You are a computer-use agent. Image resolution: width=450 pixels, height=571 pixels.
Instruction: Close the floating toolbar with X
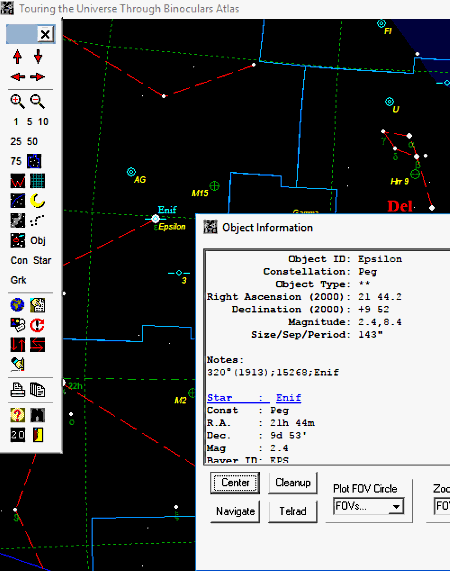[46, 35]
